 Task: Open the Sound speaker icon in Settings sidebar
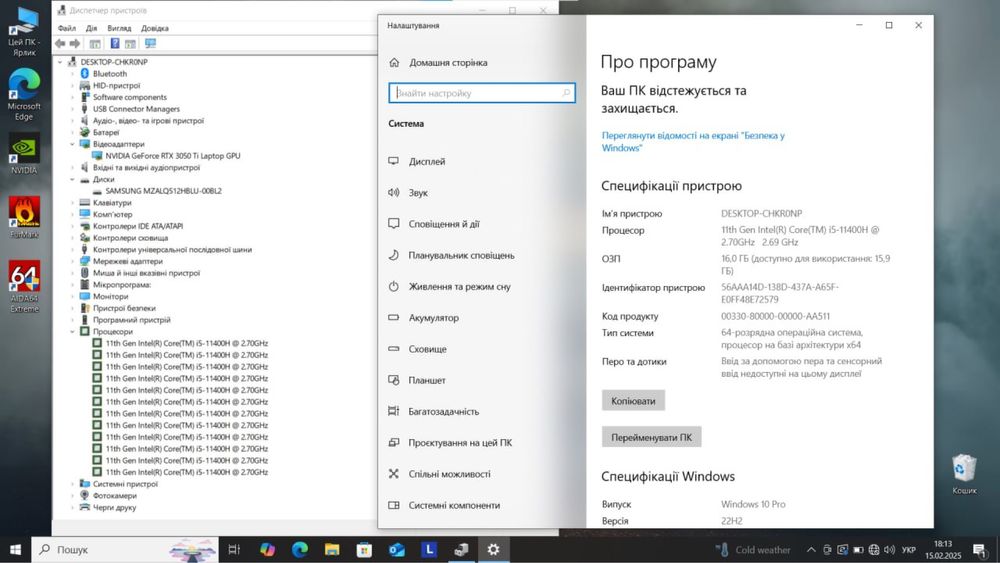point(393,193)
